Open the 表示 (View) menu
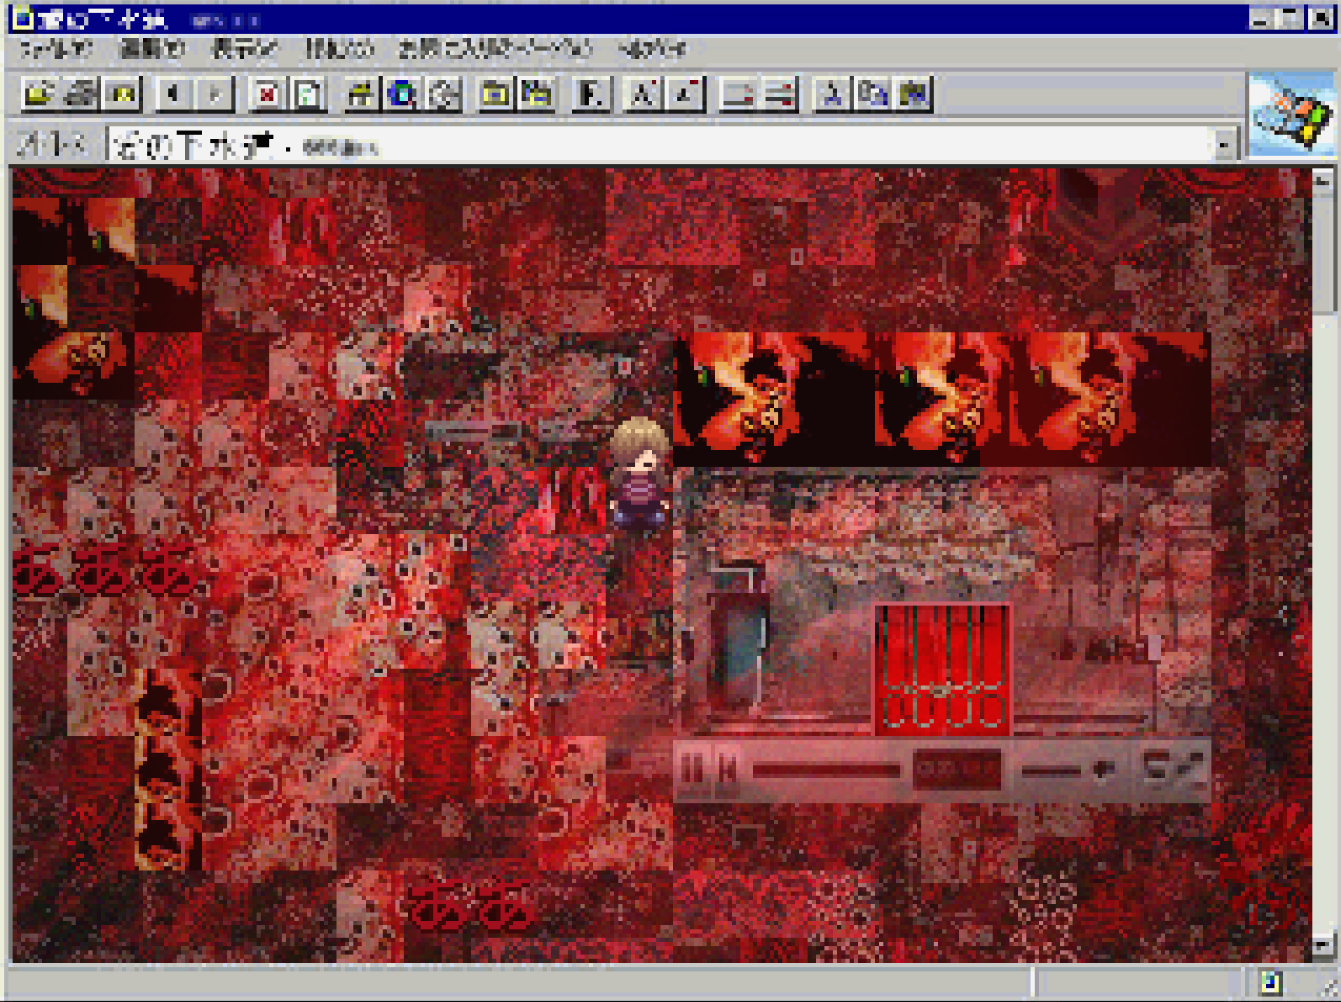The height and width of the screenshot is (1002, 1341). (245, 48)
